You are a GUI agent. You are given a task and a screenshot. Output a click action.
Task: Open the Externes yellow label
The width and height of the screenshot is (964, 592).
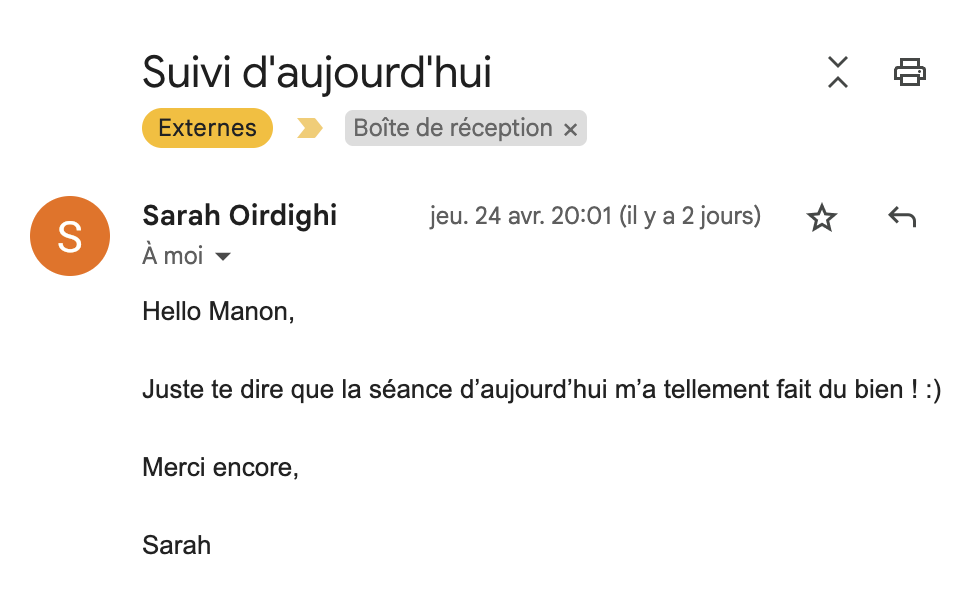point(207,128)
